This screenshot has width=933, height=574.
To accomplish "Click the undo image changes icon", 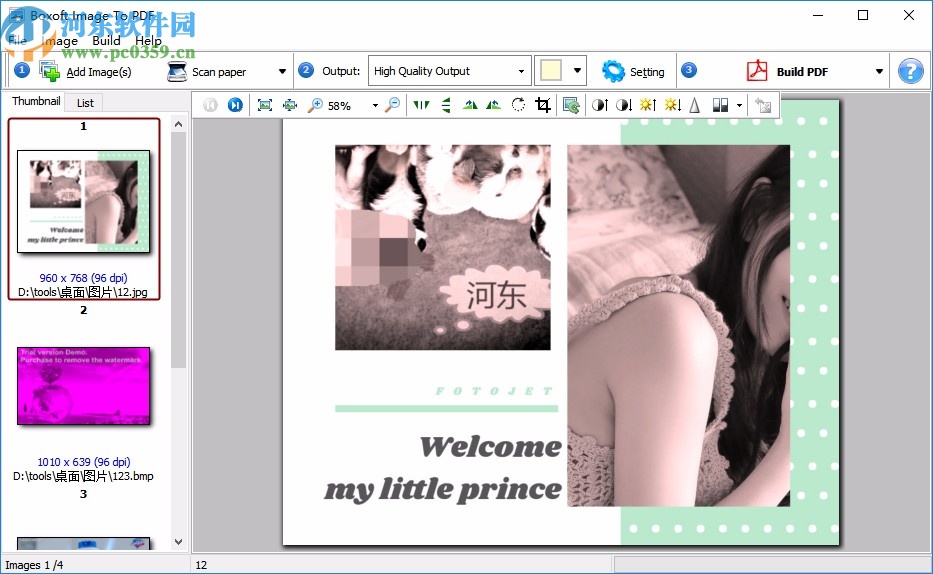I will (x=763, y=105).
